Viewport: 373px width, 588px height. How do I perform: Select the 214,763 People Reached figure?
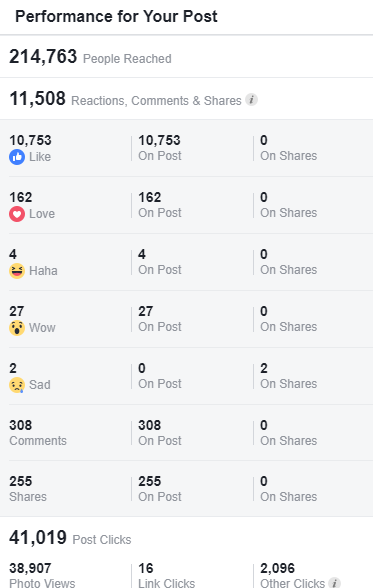(x=90, y=57)
